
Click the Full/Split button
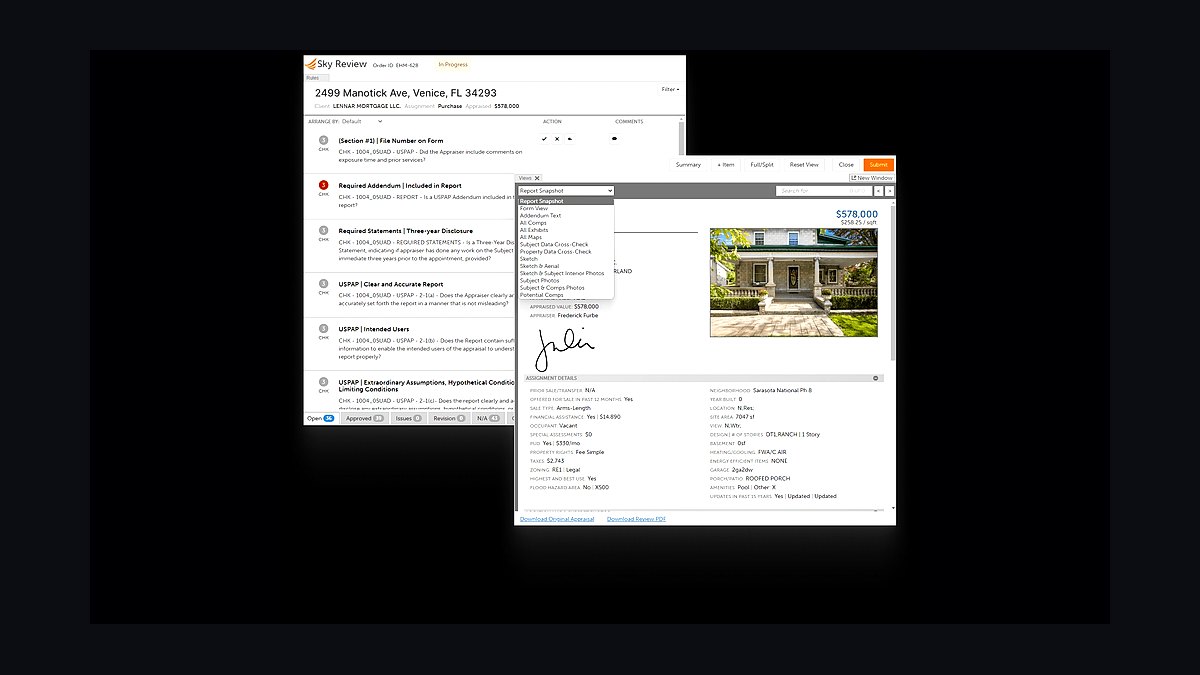(762, 164)
